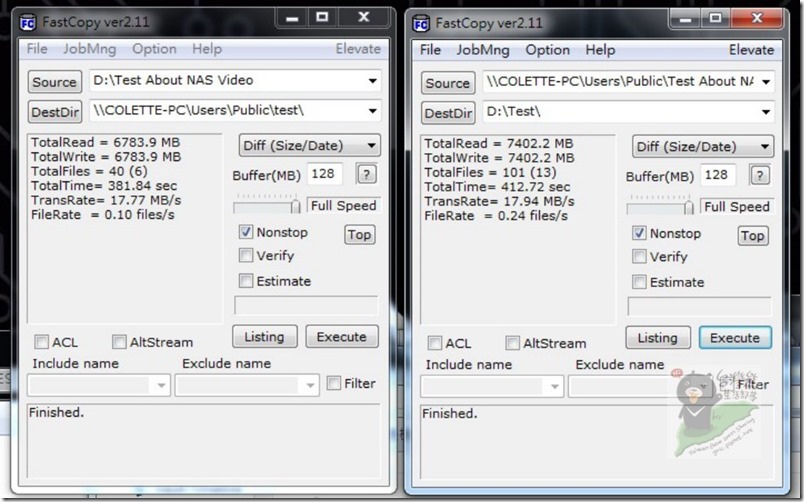The width and height of the screenshot is (804, 502).
Task: Enable Verify checkbox in left window
Action: 246,255
